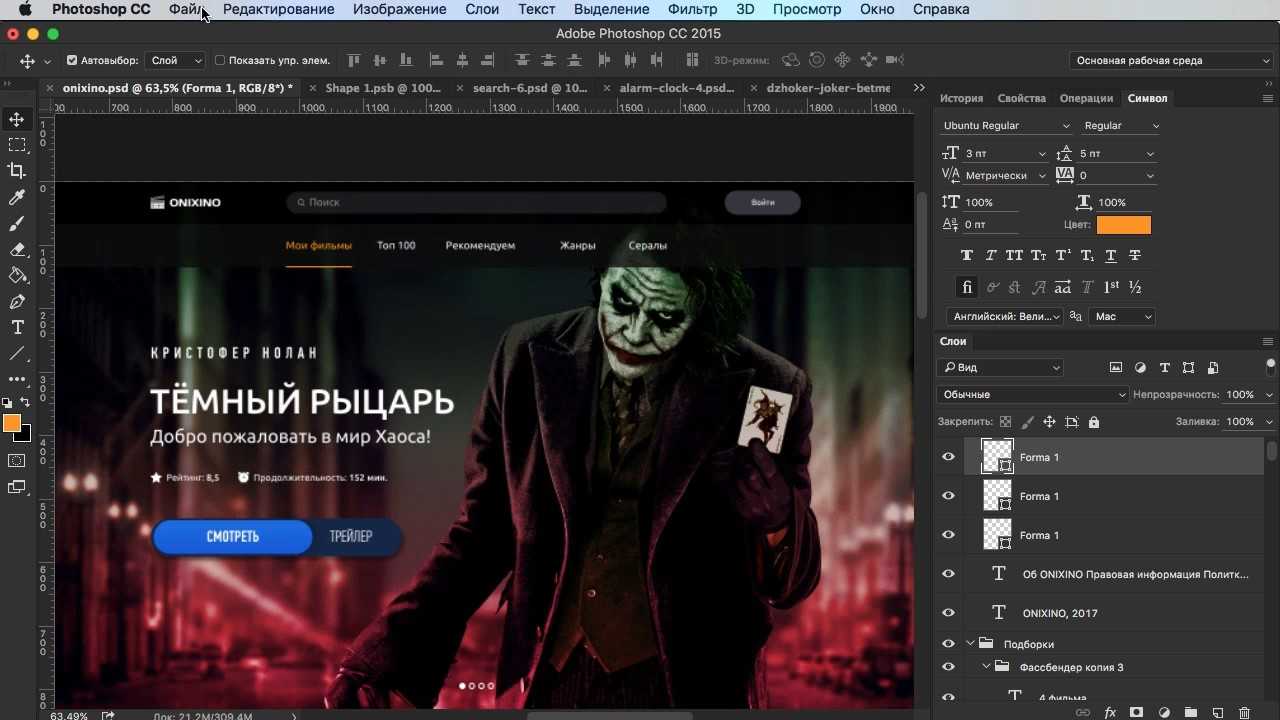1280x720 pixels.
Task: Filter layers by smart objects
Action: click(1213, 368)
